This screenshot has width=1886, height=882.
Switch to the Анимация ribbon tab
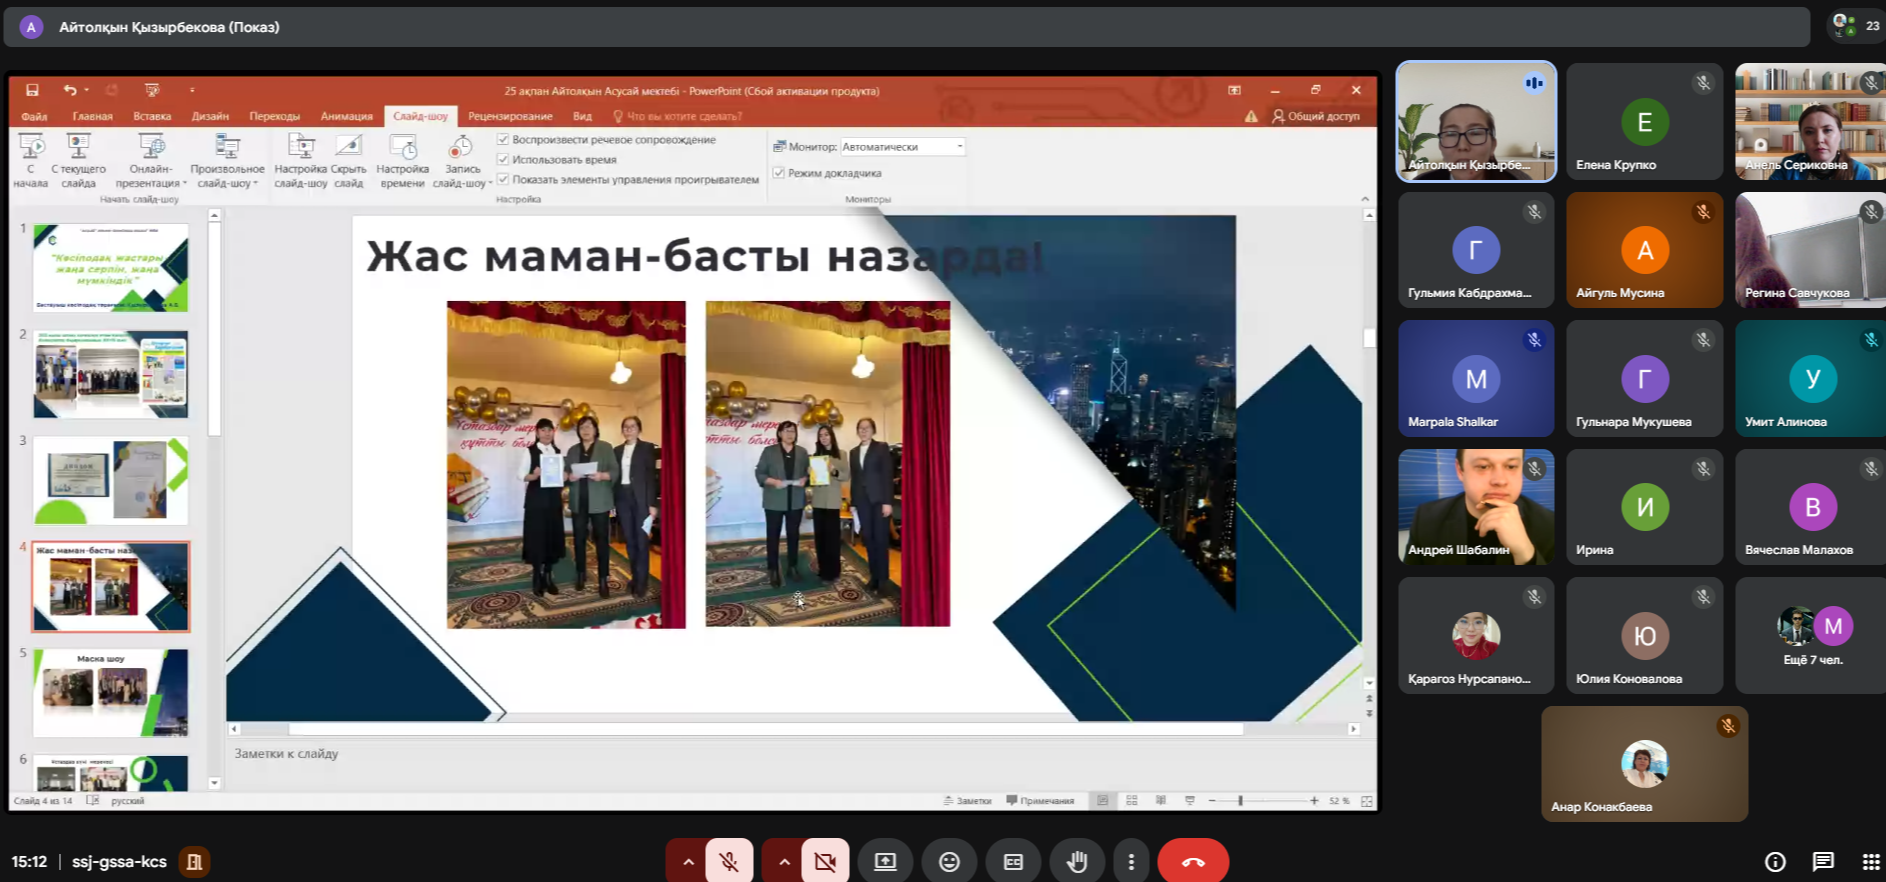tap(346, 116)
